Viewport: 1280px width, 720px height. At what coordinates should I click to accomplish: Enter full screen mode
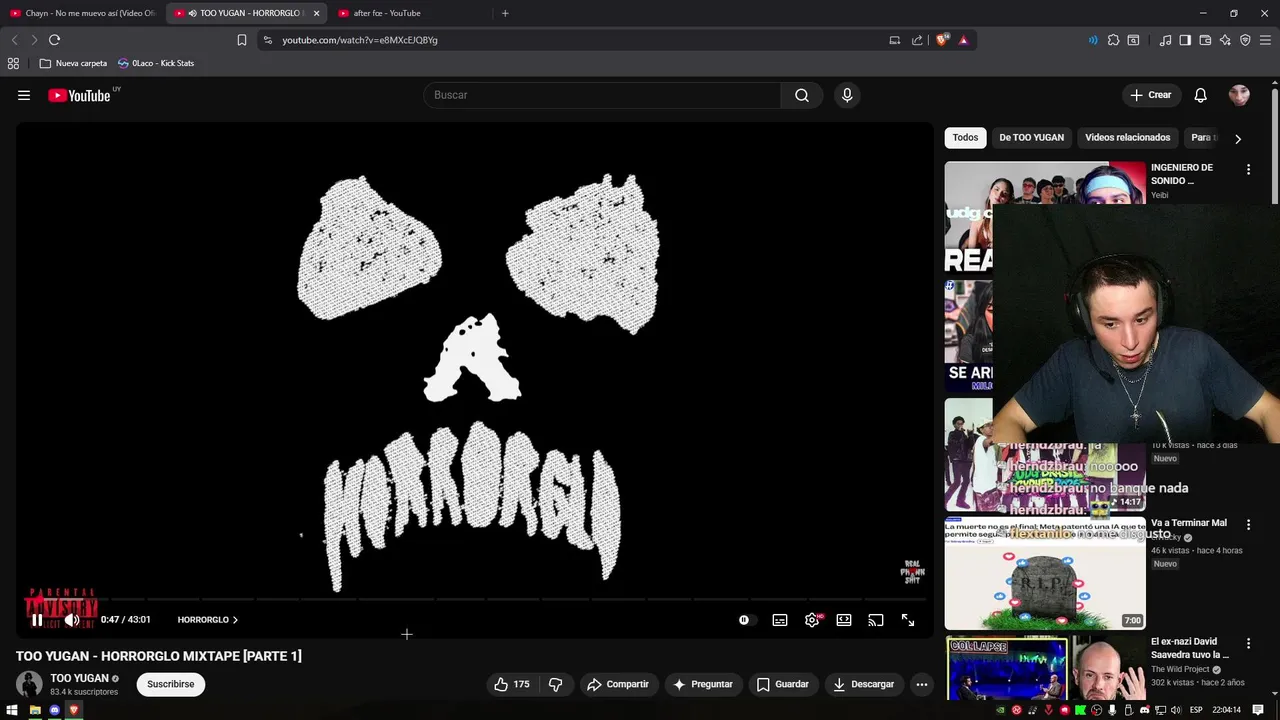(908, 620)
